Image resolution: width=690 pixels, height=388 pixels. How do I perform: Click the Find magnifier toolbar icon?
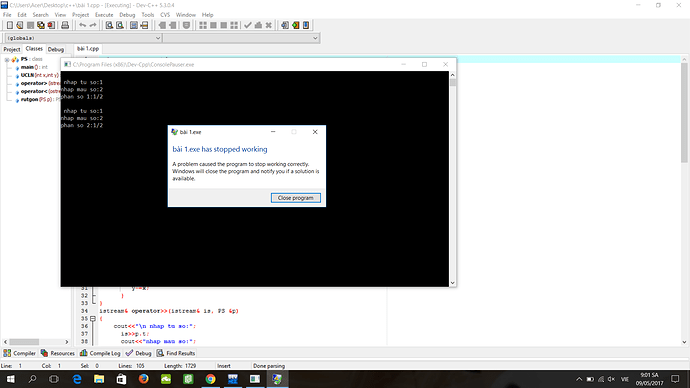tap(109, 26)
